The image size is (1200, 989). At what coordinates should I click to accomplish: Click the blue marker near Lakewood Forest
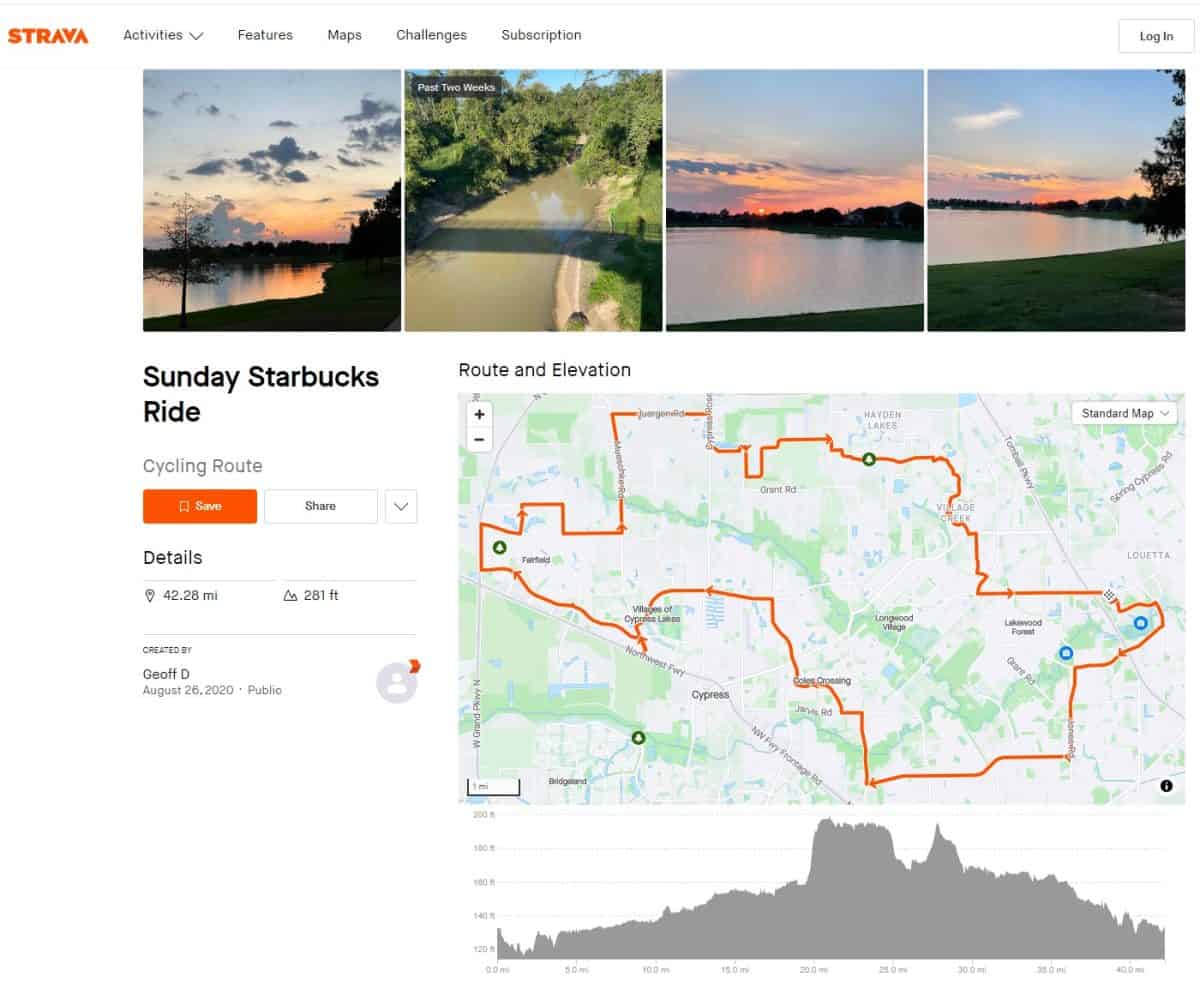click(x=1066, y=653)
